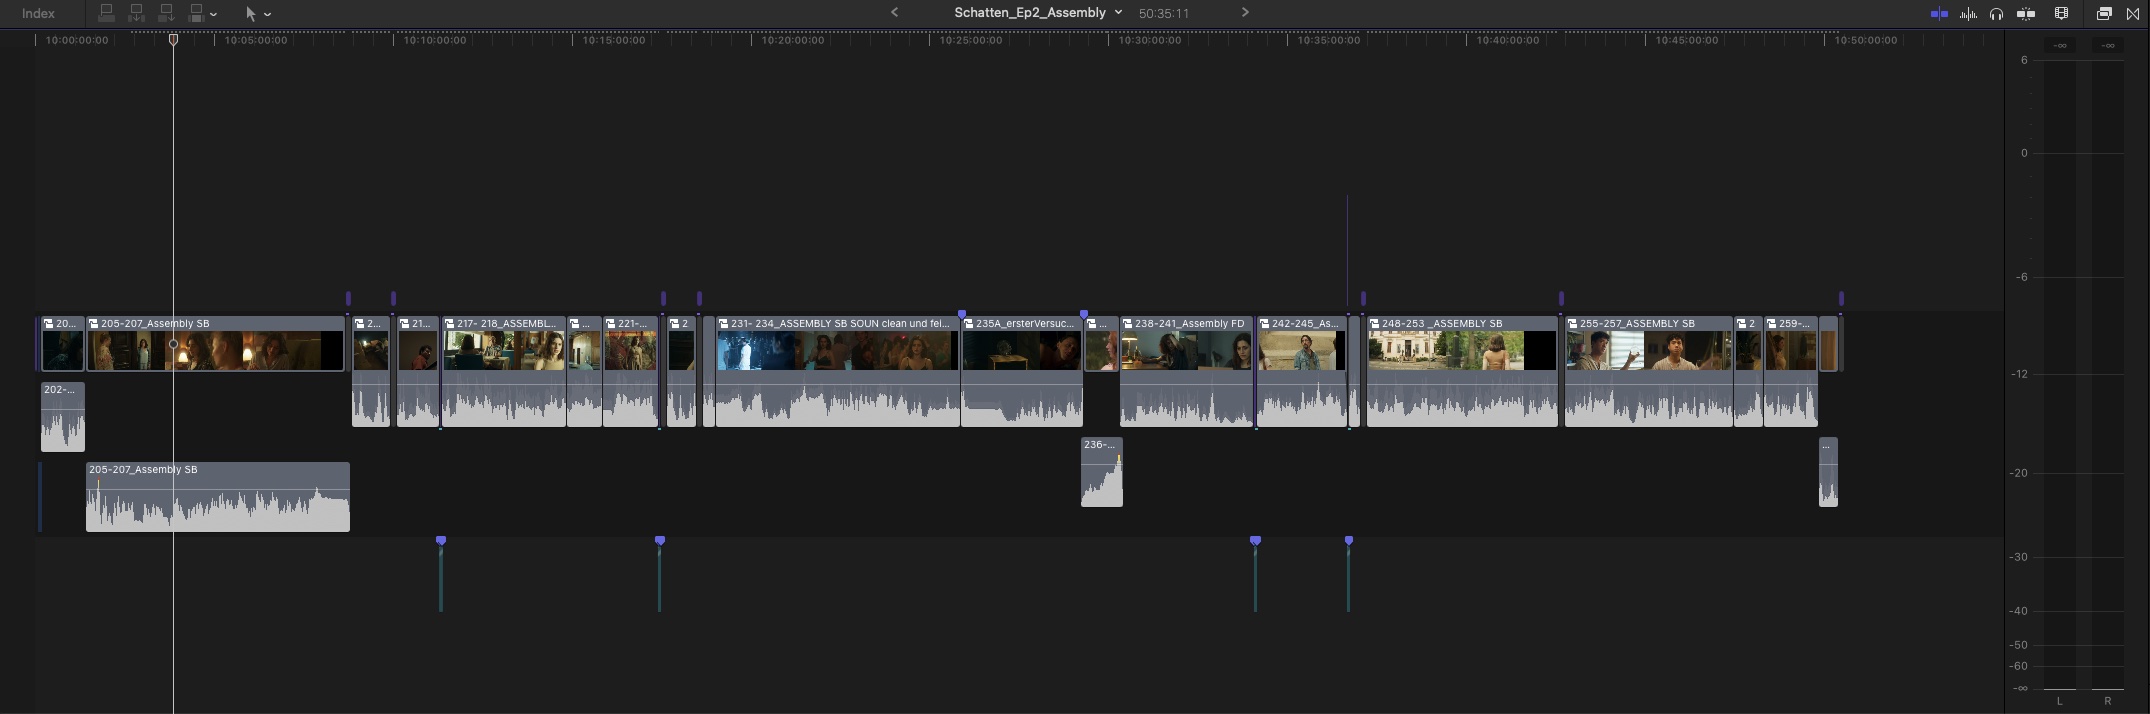The image size is (2150, 714).
Task: Select the 221- clip thumbnail
Action: tap(631, 351)
